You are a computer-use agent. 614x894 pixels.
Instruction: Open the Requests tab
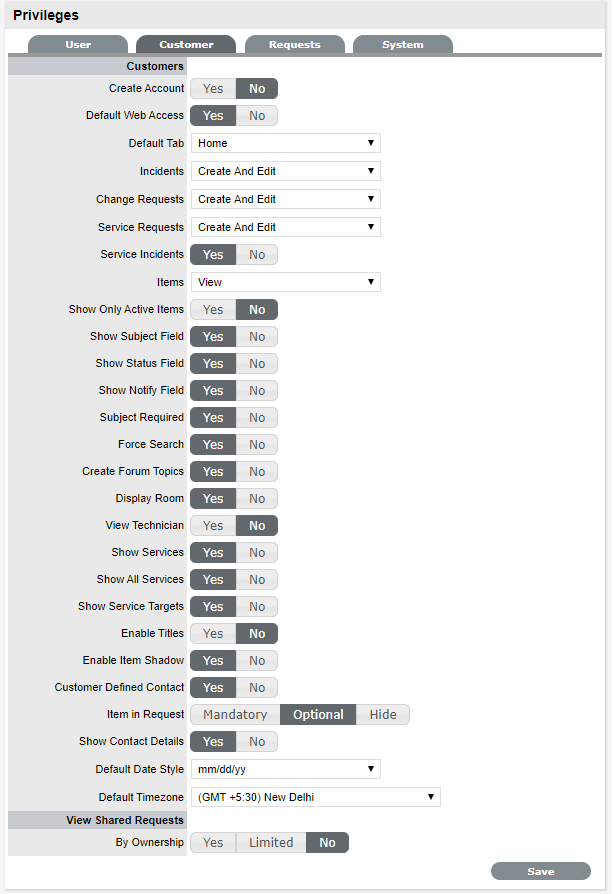(x=294, y=45)
